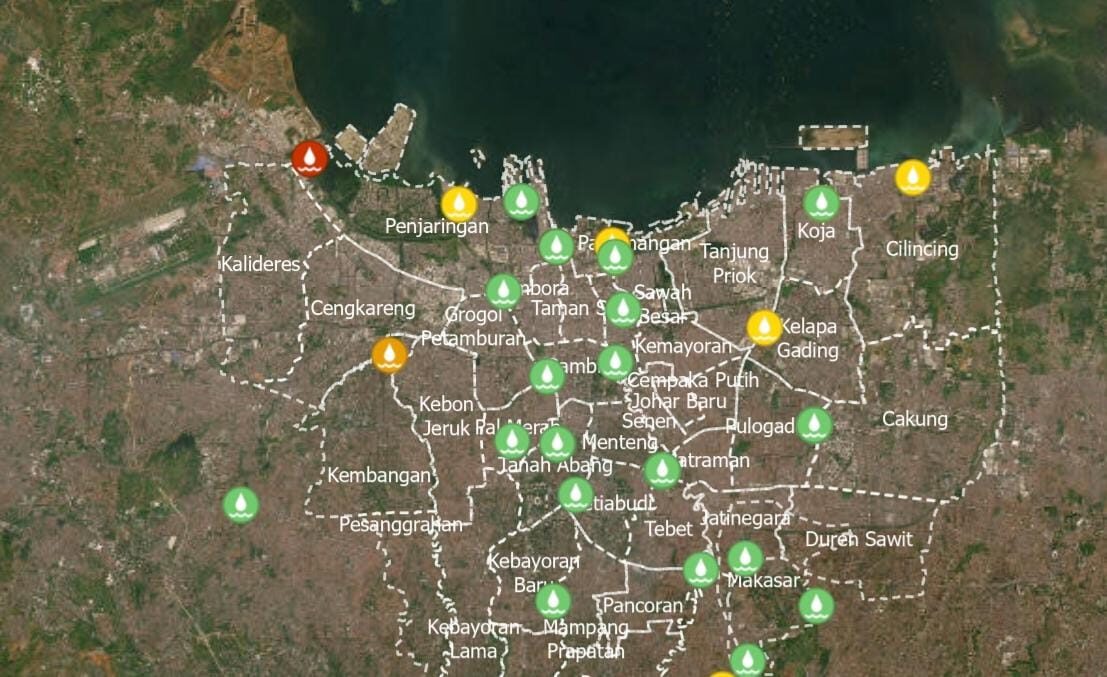Open green marker between Penjaringan and Pademangan labels
1107x677 pixels.
(x=556, y=246)
